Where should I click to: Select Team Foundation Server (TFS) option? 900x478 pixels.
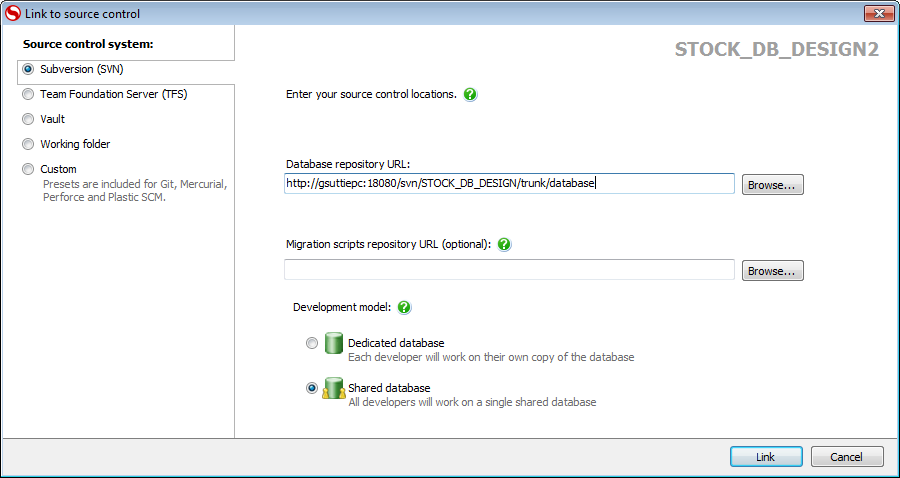[x=28, y=95]
